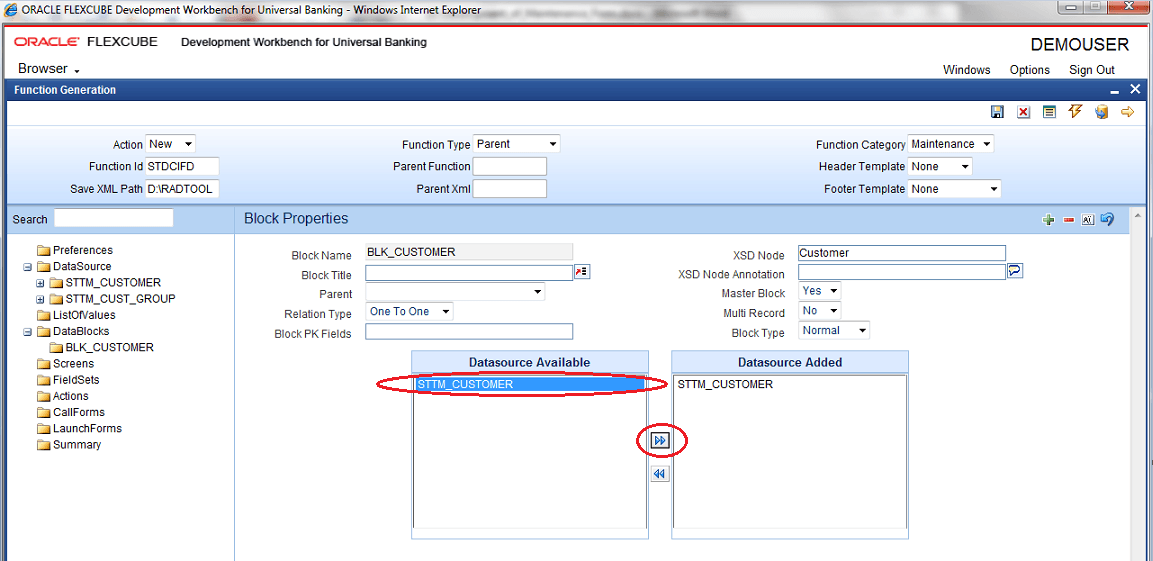
Task: Close the Function Generation panel
Action: click(1135, 90)
